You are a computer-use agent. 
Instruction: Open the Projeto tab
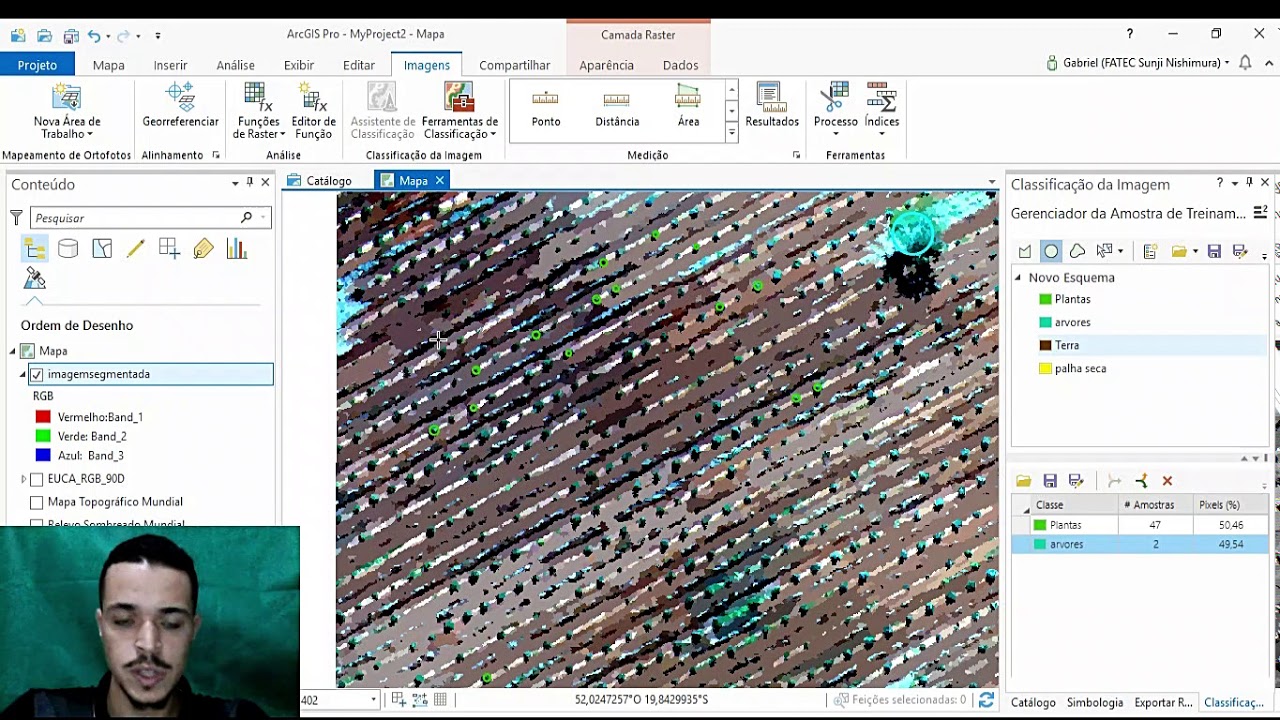click(37, 65)
